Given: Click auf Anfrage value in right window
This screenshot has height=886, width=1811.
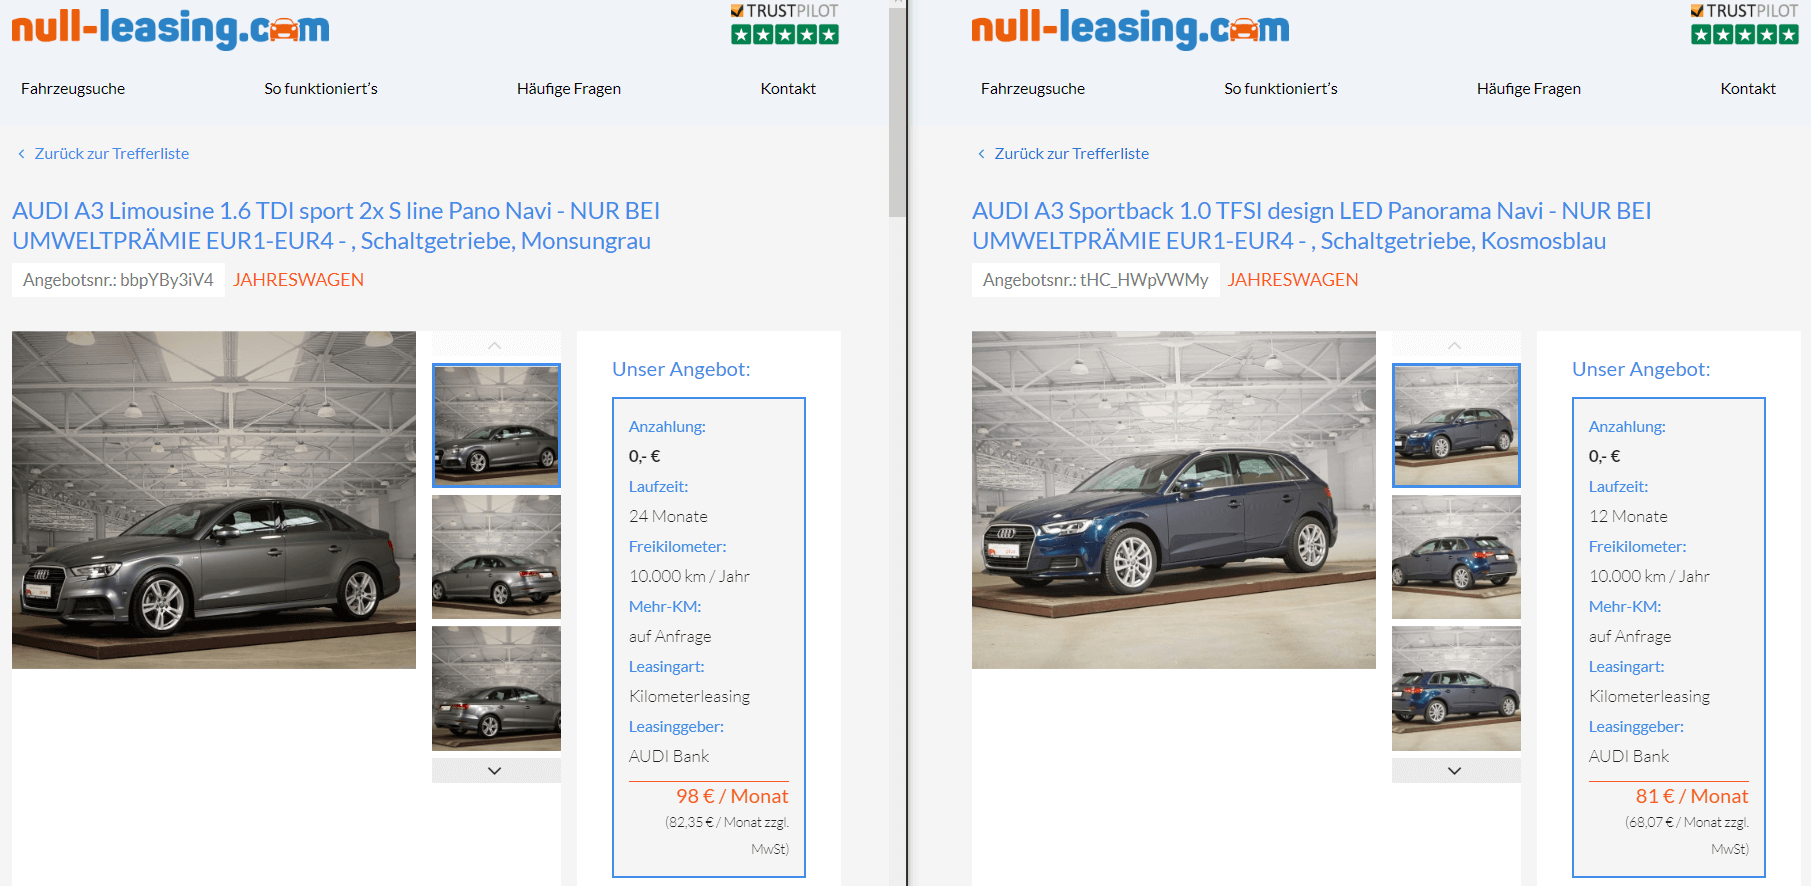Looking at the screenshot, I should [x=1630, y=636].
